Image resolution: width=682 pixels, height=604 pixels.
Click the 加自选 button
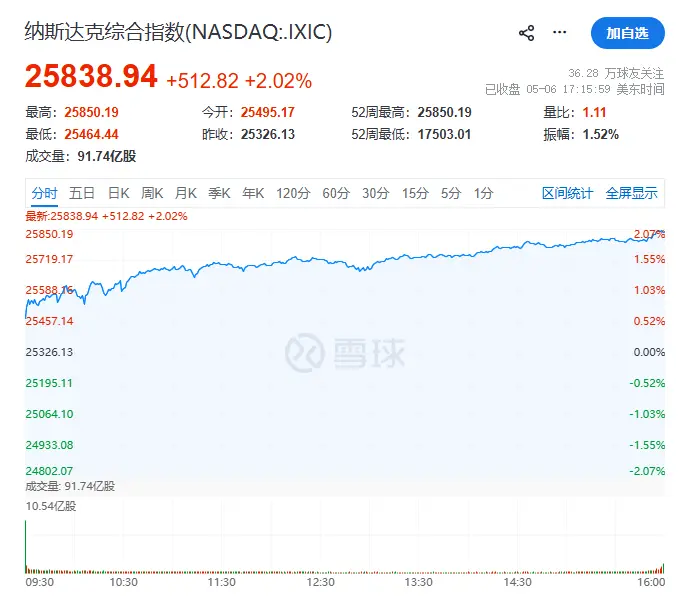click(x=628, y=33)
